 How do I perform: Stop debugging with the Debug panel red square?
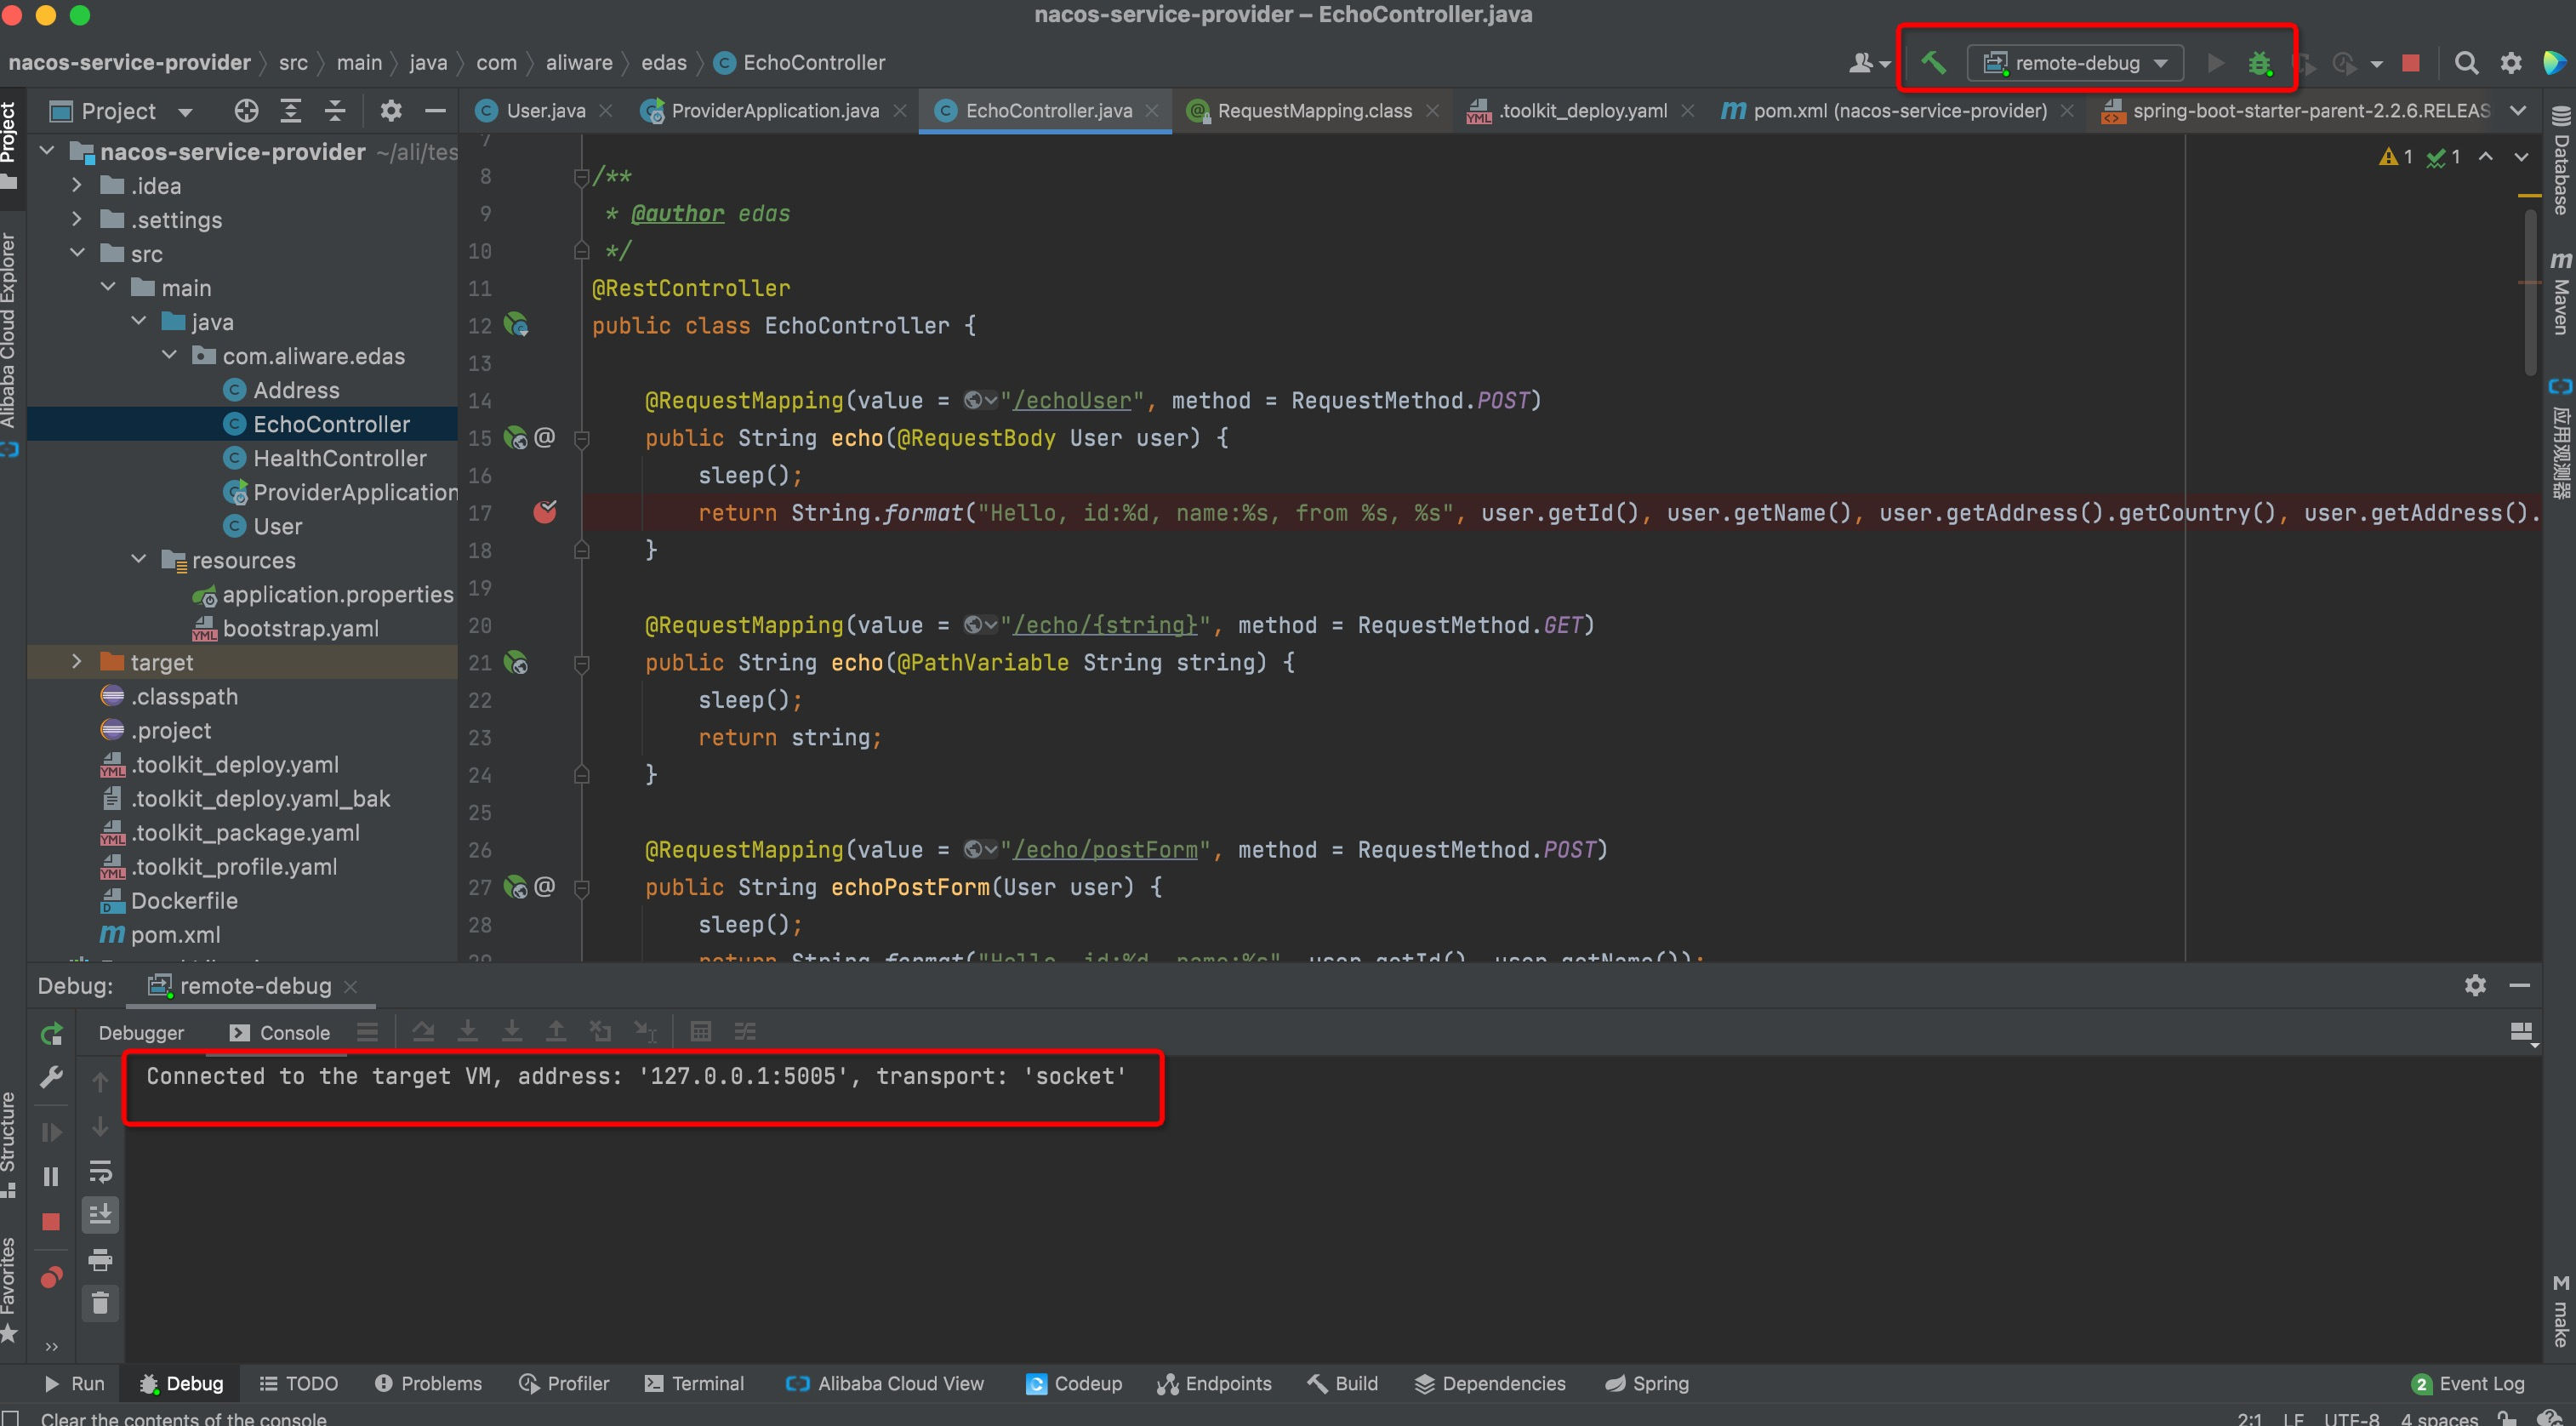(51, 1221)
